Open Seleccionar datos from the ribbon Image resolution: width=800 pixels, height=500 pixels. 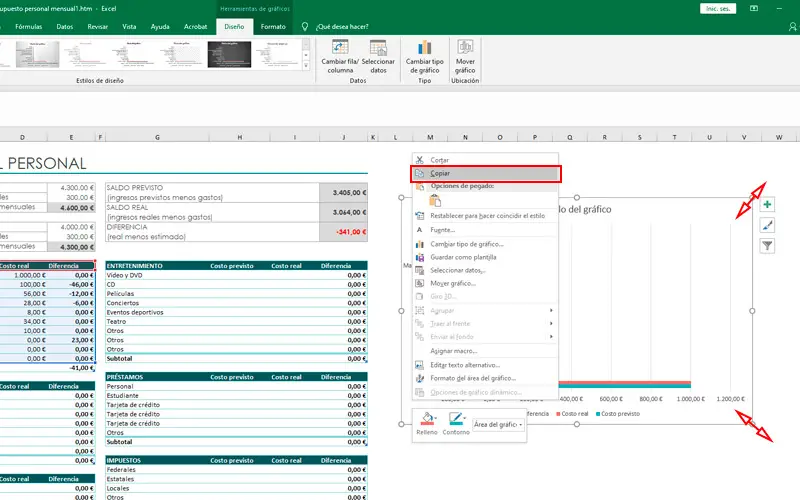(x=378, y=47)
